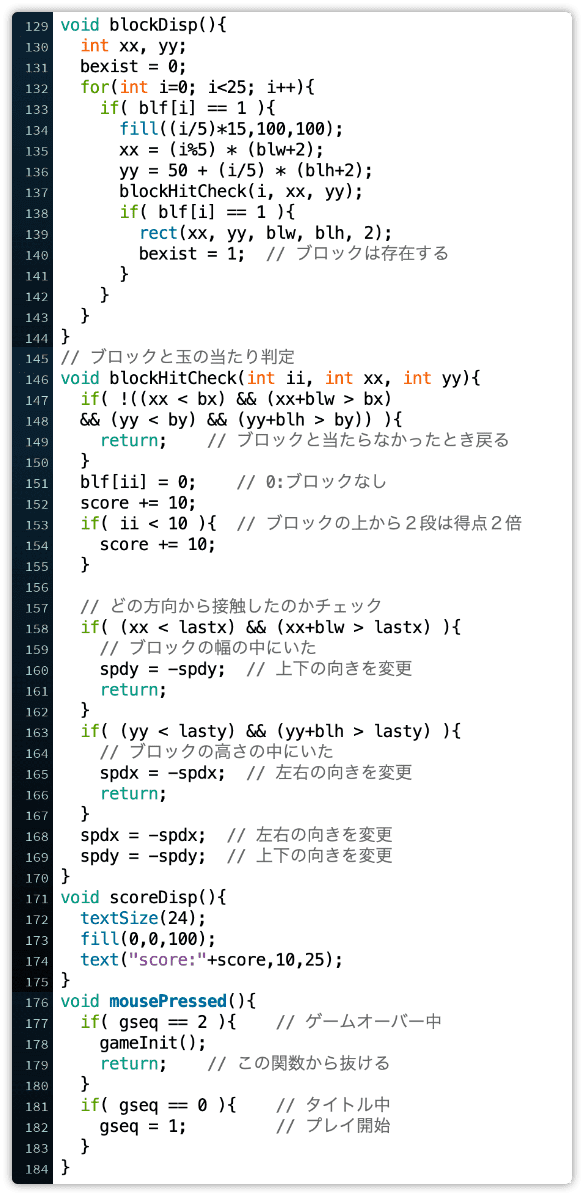Click 'void mousePressed(){' declaration

coord(159,1000)
